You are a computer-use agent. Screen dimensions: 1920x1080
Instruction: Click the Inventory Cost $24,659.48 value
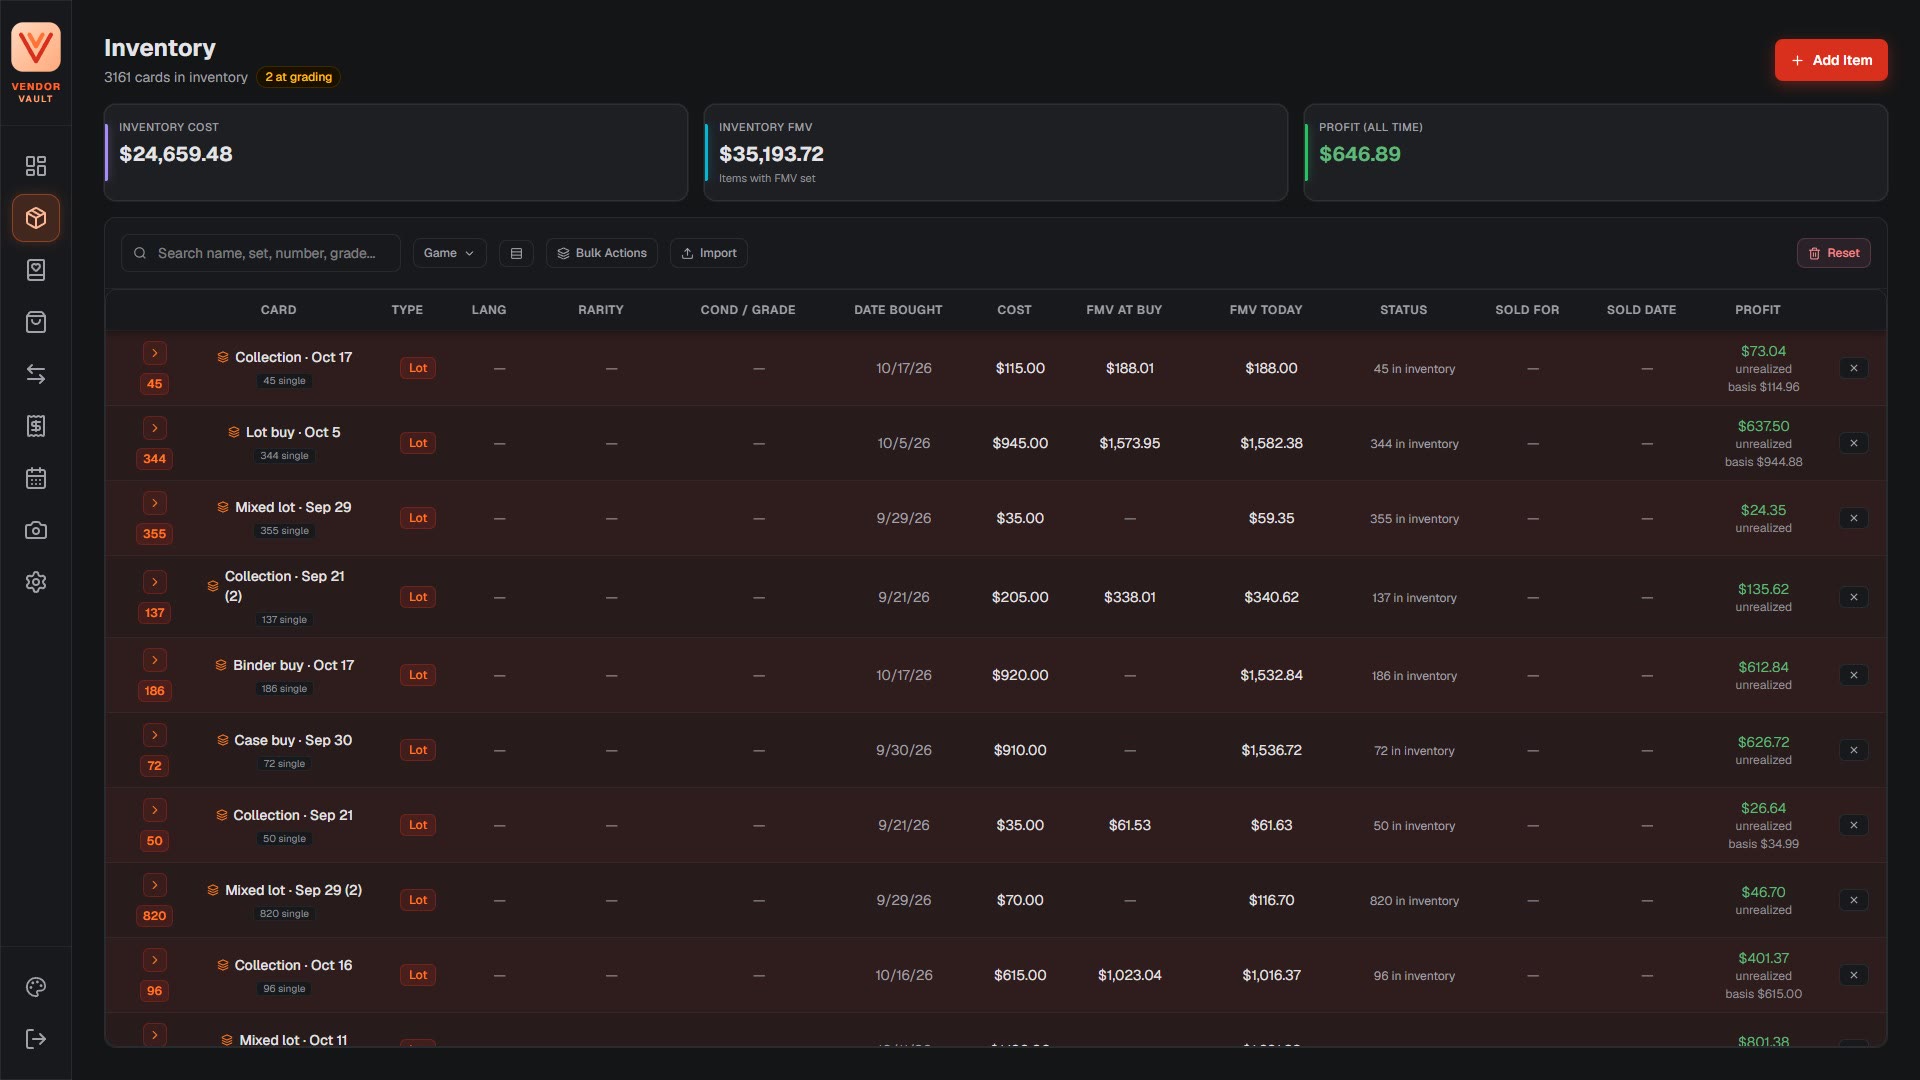(x=176, y=154)
